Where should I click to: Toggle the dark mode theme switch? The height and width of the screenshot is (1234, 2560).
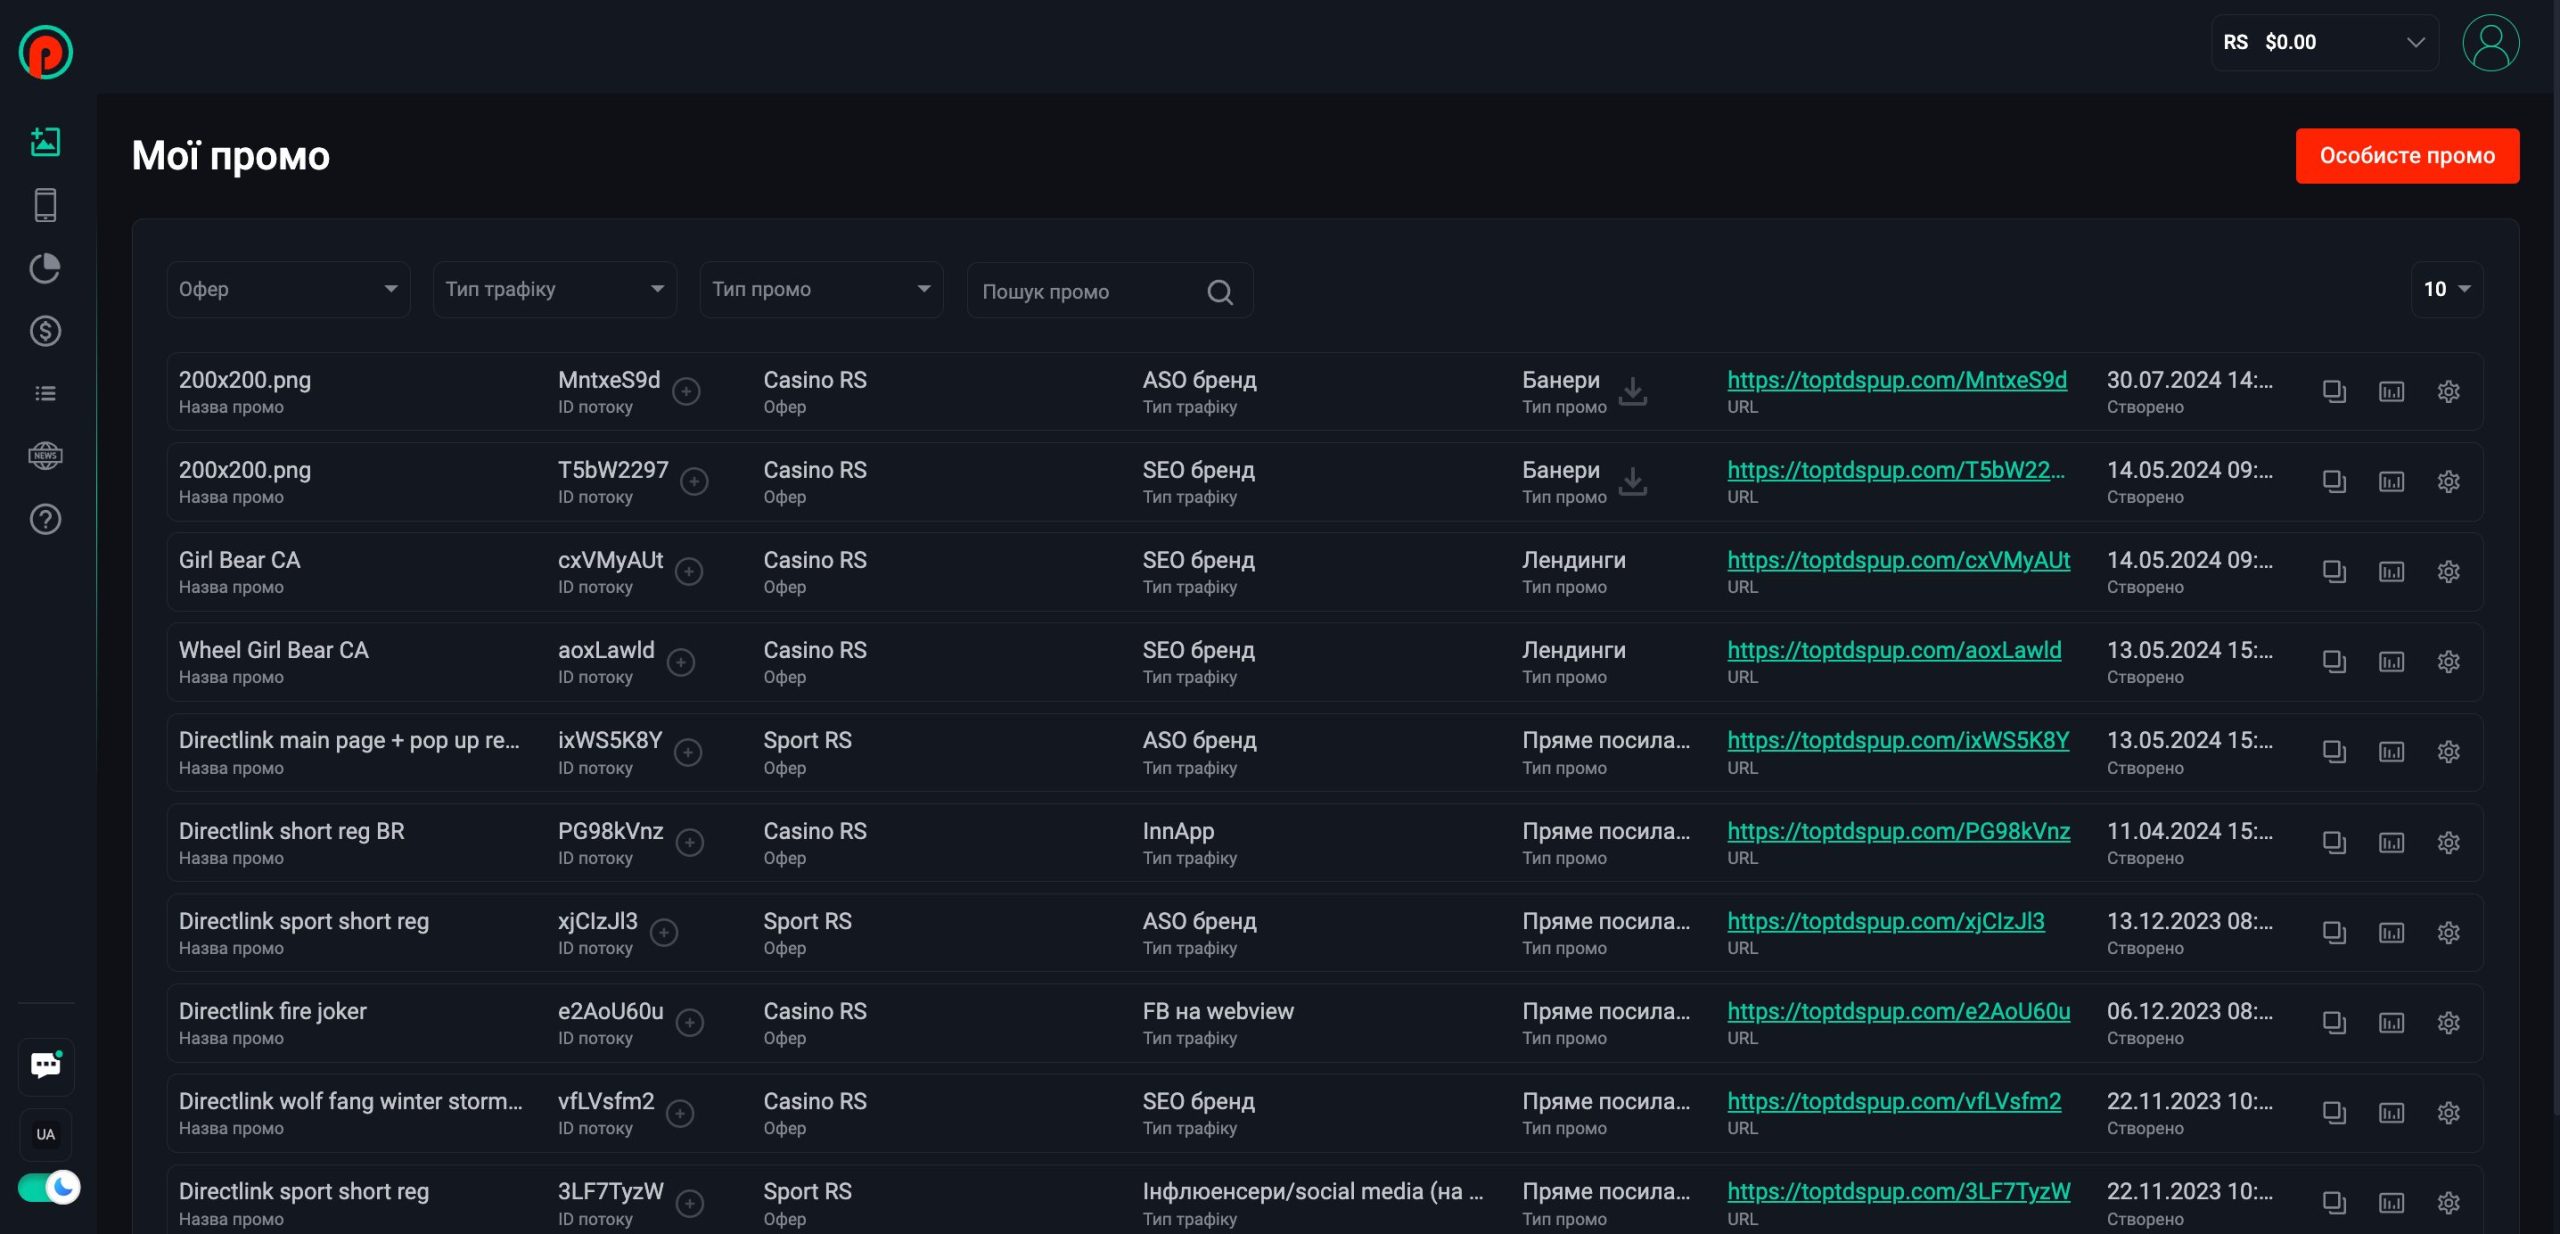[49, 1187]
